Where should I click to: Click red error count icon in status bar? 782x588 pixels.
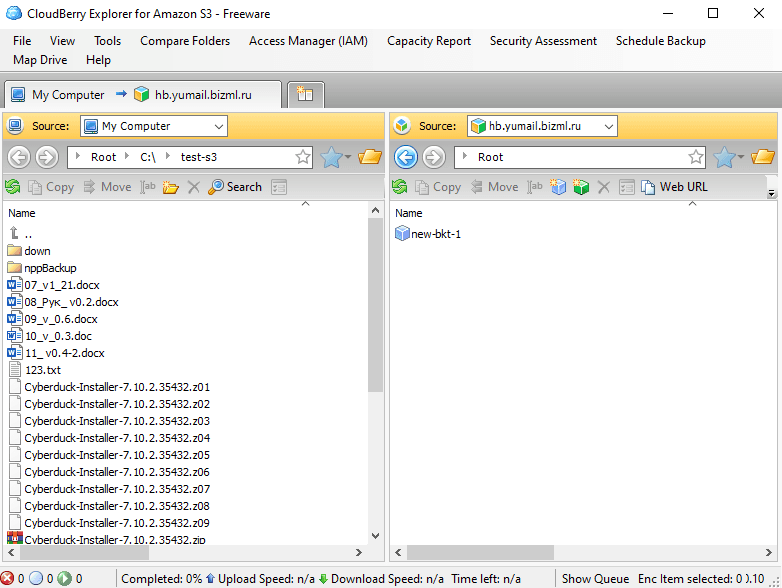point(7,579)
